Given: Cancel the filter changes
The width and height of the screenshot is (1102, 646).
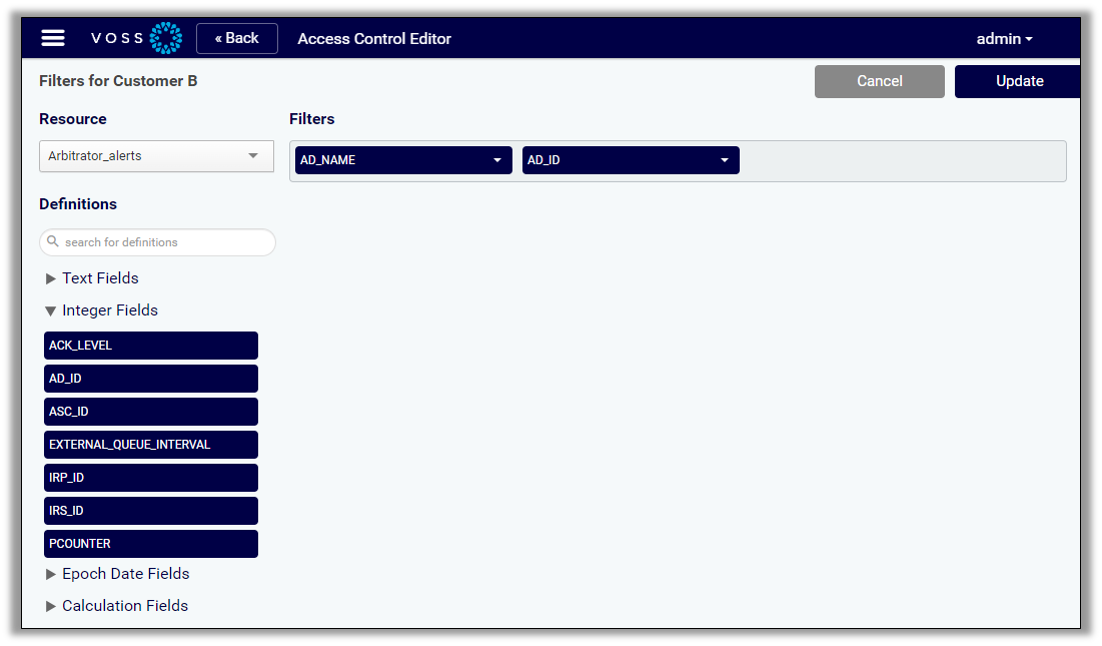Looking at the screenshot, I should 879,81.
